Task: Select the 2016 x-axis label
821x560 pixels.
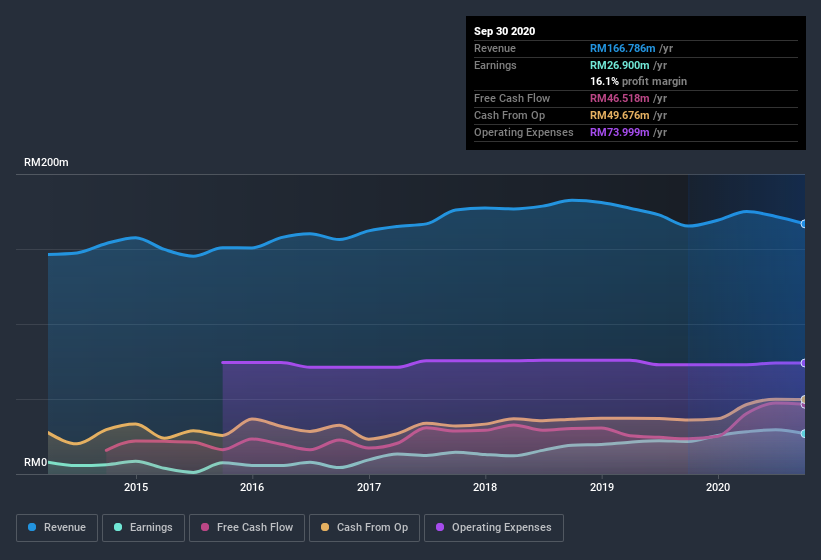Action: tap(252, 487)
